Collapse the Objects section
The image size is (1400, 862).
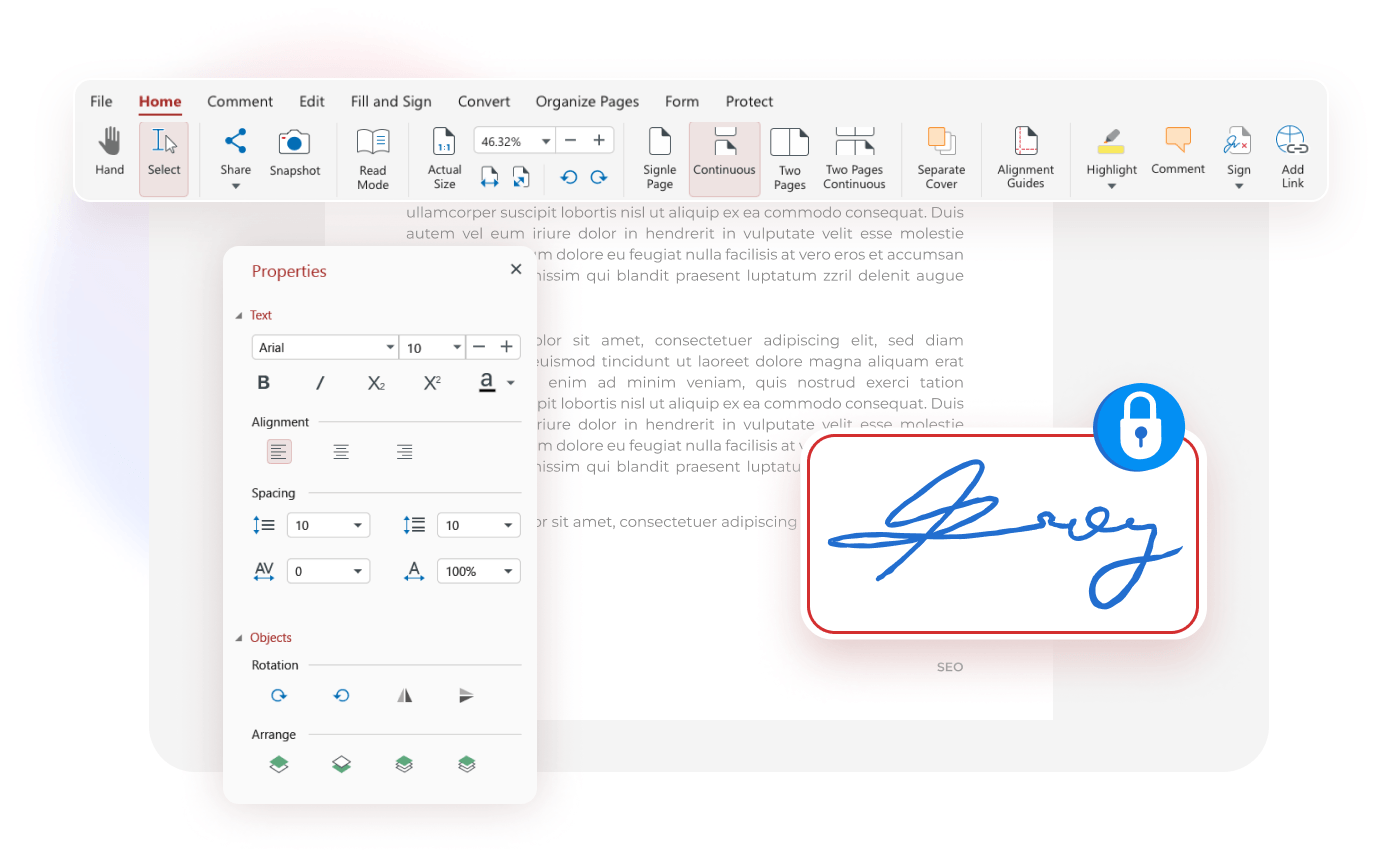click(x=239, y=637)
